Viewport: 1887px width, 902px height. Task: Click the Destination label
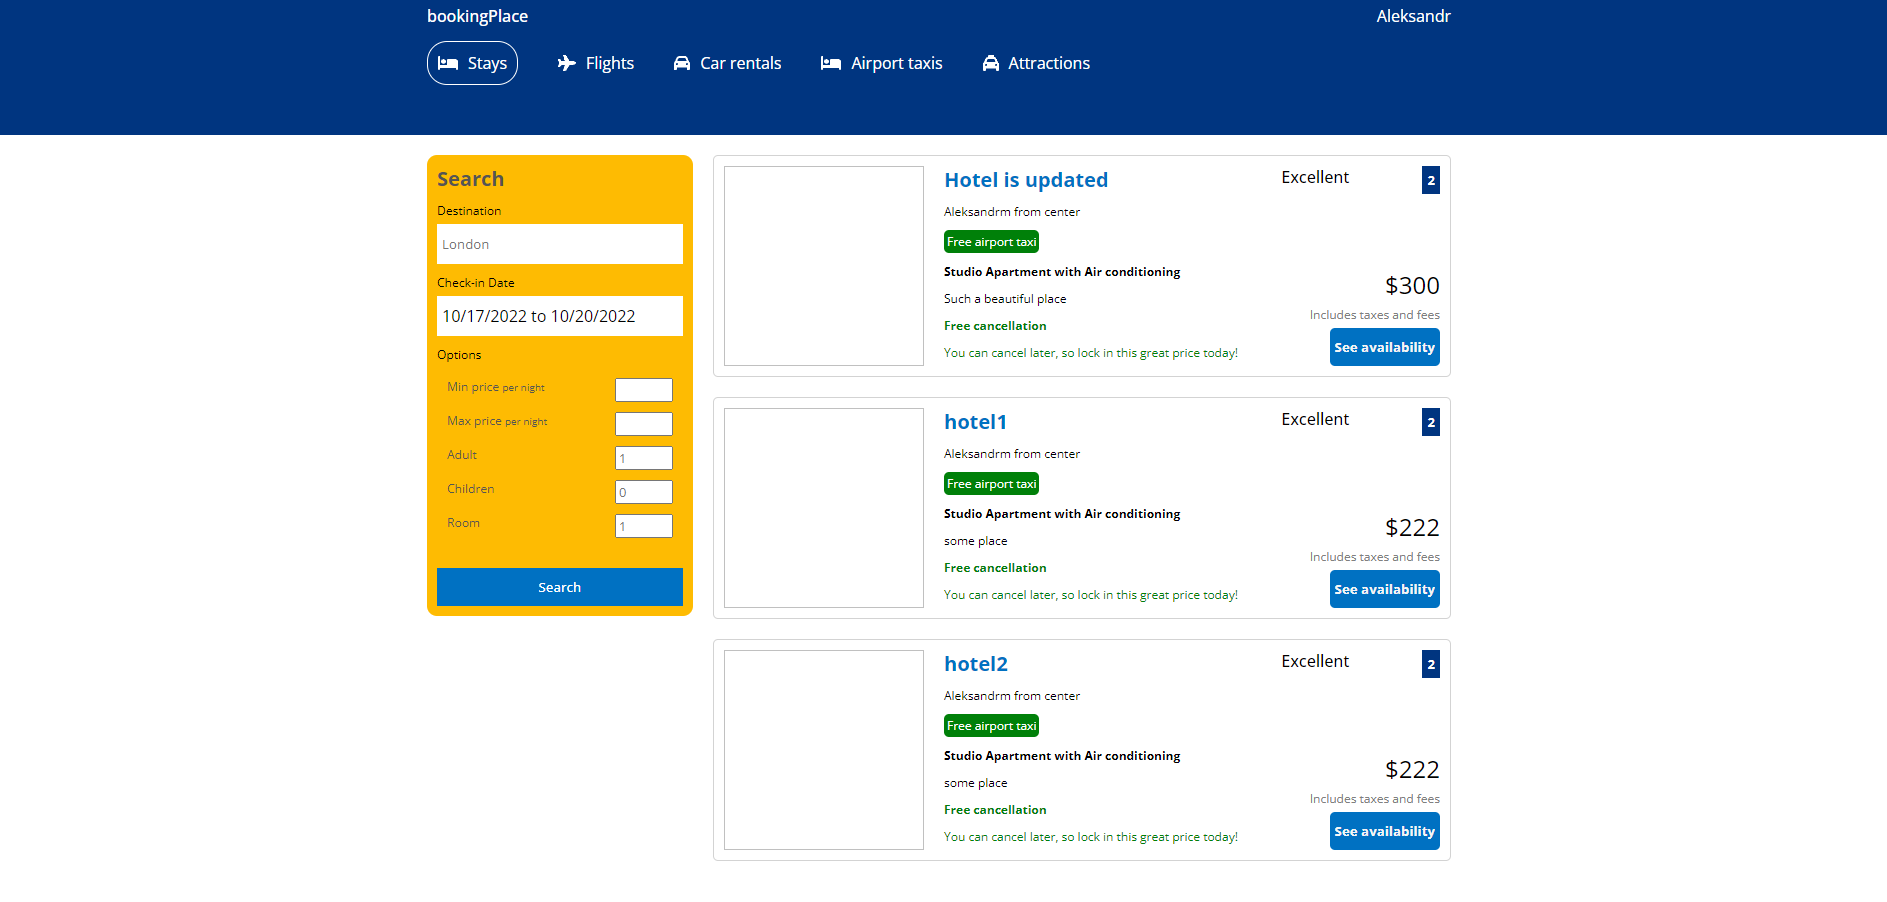point(469,211)
